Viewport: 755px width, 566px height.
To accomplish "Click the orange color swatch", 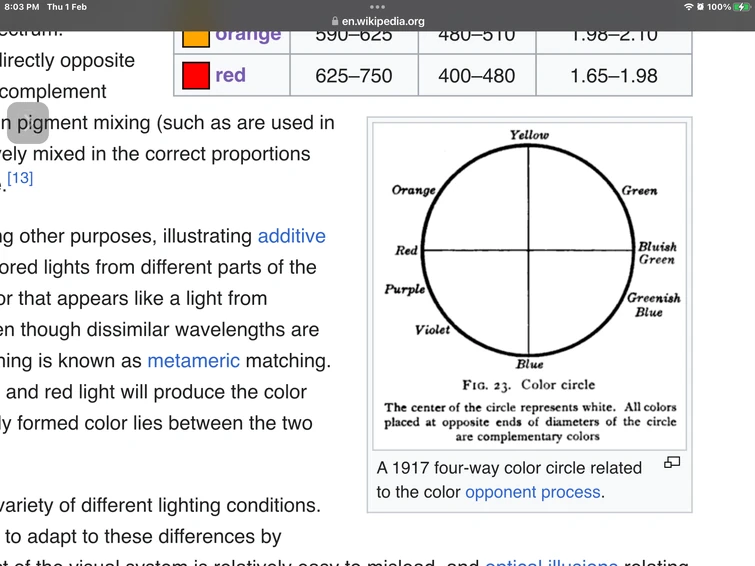I will pos(196,37).
